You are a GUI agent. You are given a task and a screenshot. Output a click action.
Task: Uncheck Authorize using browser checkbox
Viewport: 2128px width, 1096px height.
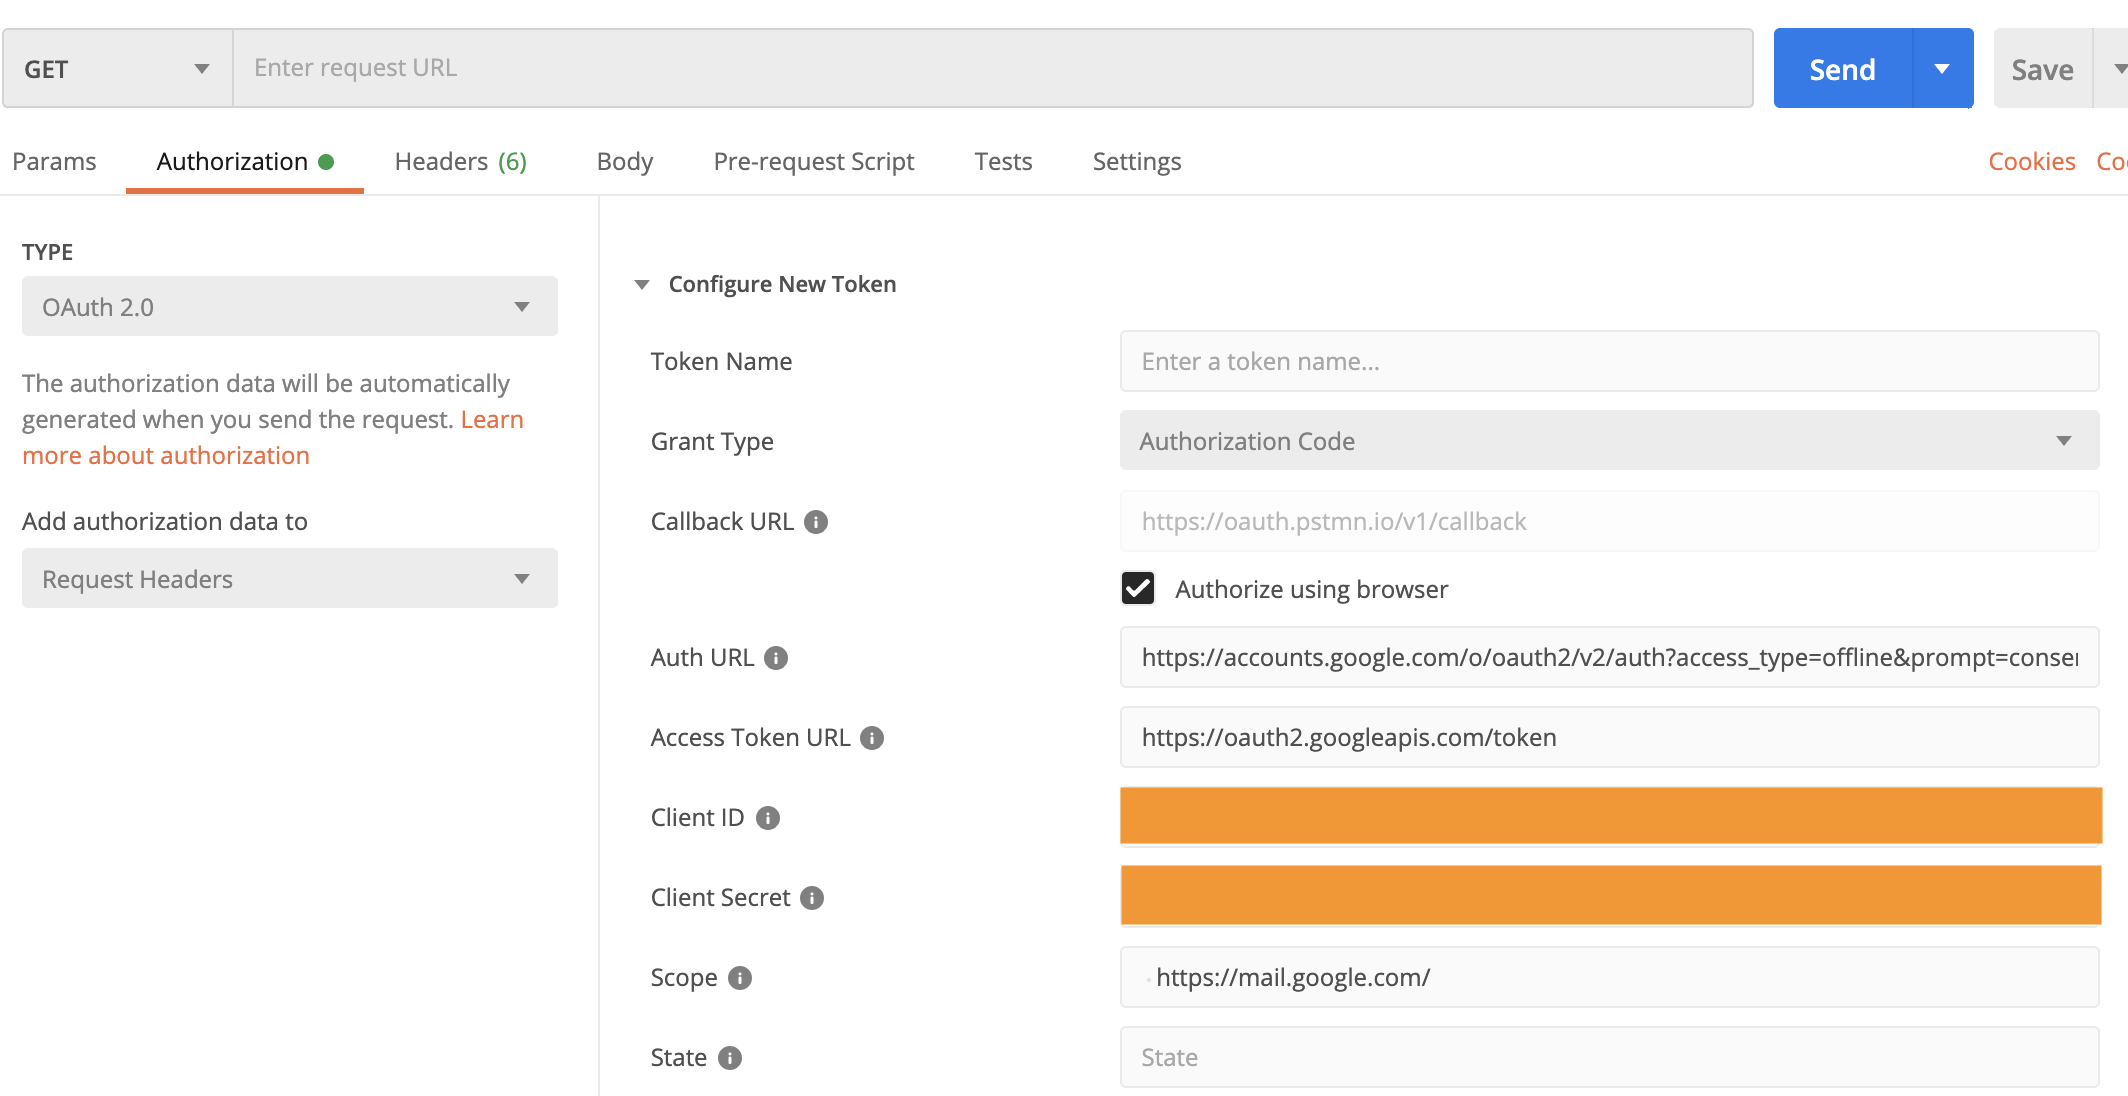[x=1138, y=589]
